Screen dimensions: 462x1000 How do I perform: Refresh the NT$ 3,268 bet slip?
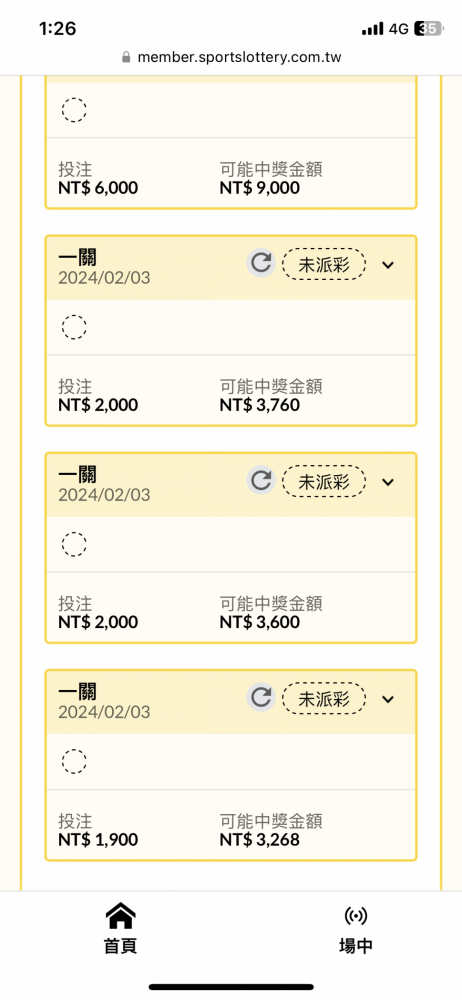[261, 697]
